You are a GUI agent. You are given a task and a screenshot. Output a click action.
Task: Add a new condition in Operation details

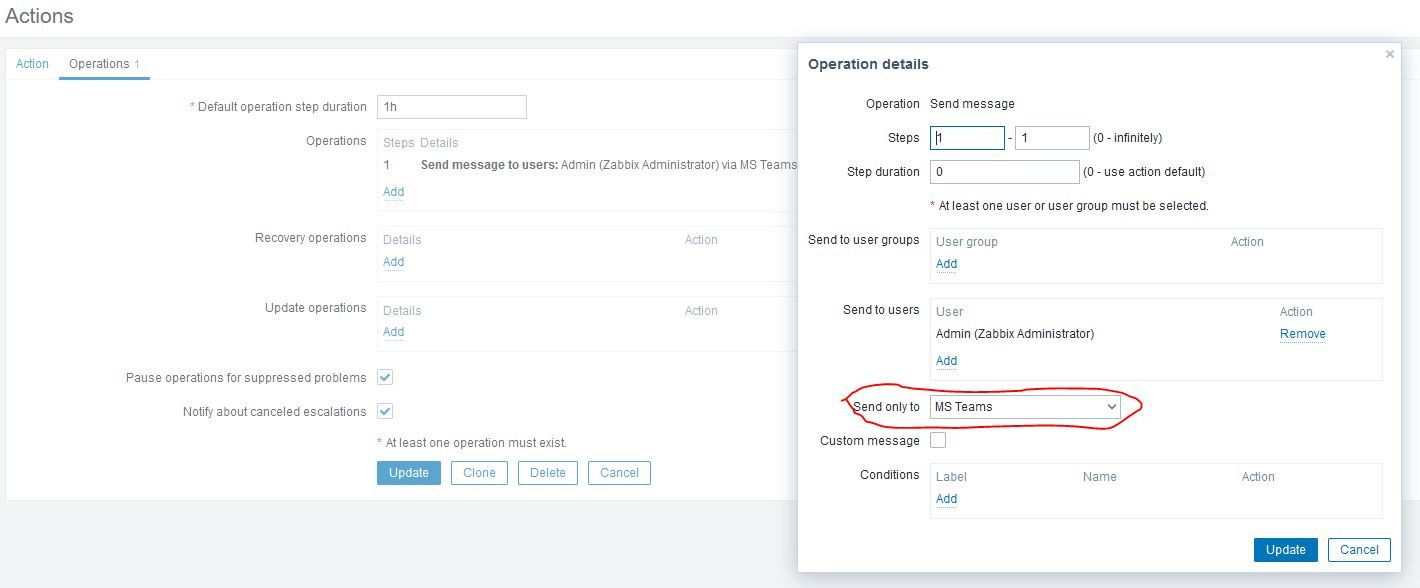click(946, 499)
